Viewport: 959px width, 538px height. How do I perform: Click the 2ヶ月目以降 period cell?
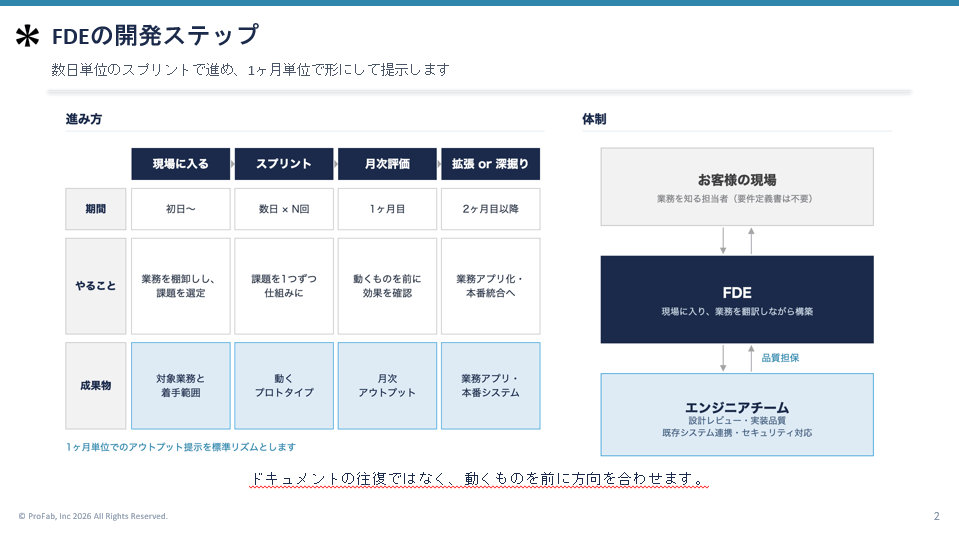[x=491, y=209]
